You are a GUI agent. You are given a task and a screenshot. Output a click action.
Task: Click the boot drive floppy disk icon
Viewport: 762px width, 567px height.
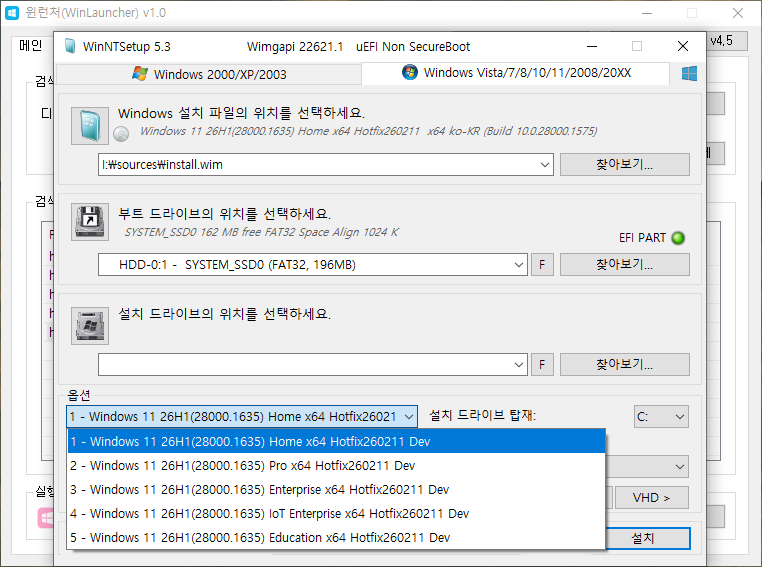pyautogui.click(x=90, y=222)
